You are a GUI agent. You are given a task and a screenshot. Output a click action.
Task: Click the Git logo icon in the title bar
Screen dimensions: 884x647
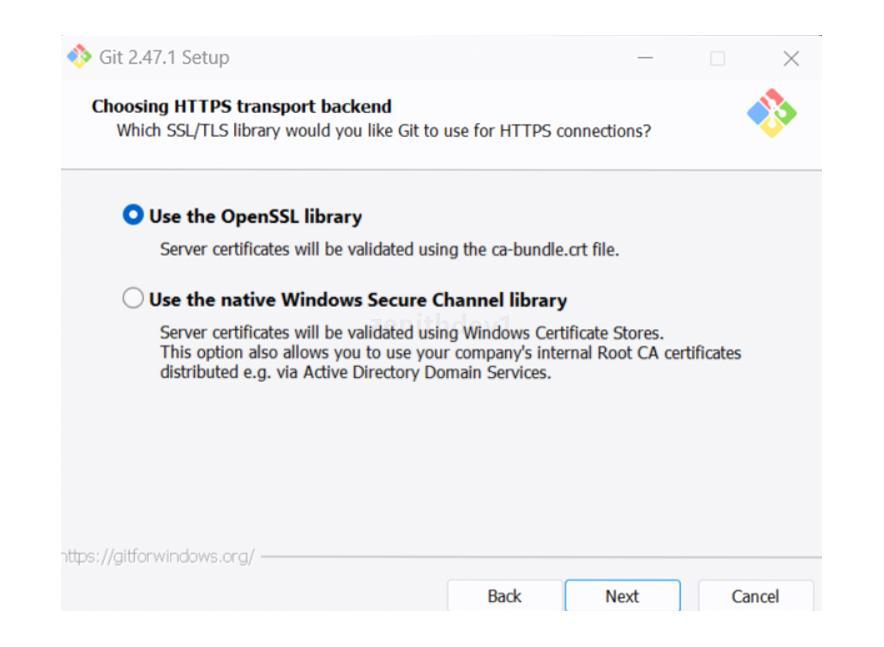[x=79, y=56]
